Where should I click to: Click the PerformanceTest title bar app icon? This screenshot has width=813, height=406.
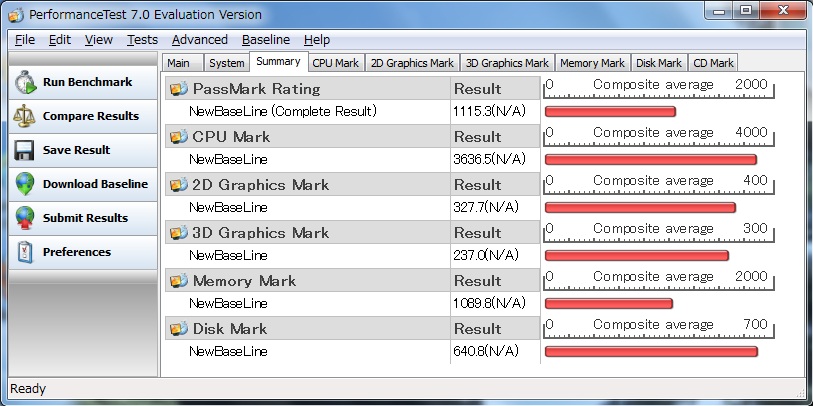[x=16, y=15]
